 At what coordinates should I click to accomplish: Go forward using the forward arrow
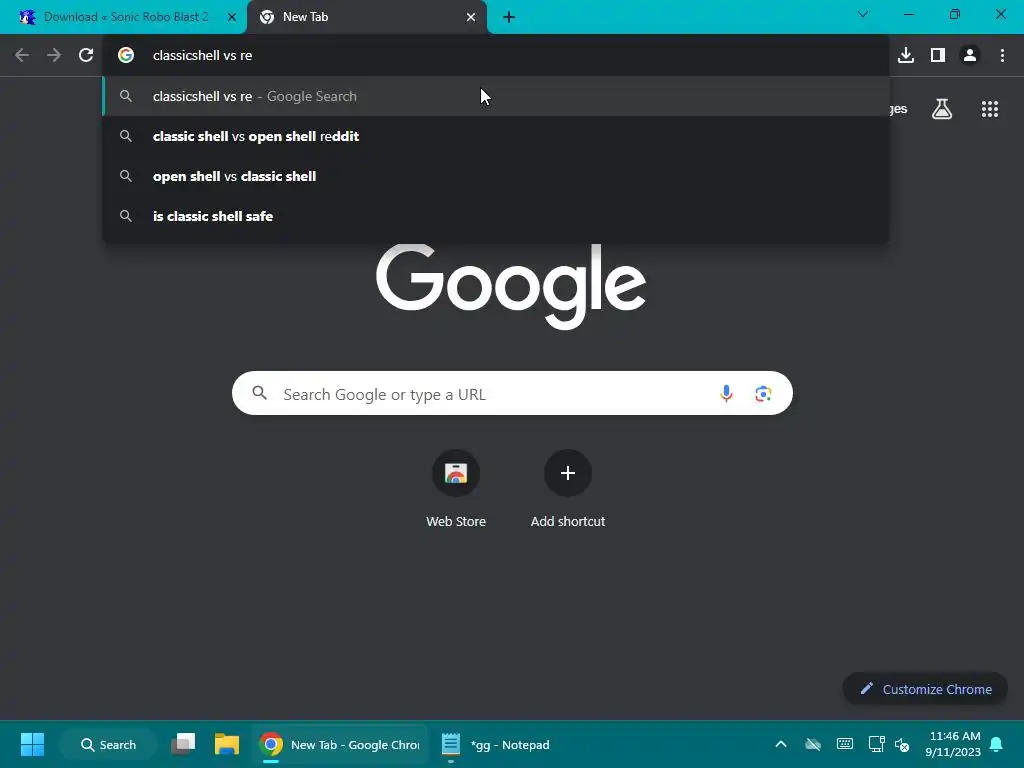coord(54,55)
